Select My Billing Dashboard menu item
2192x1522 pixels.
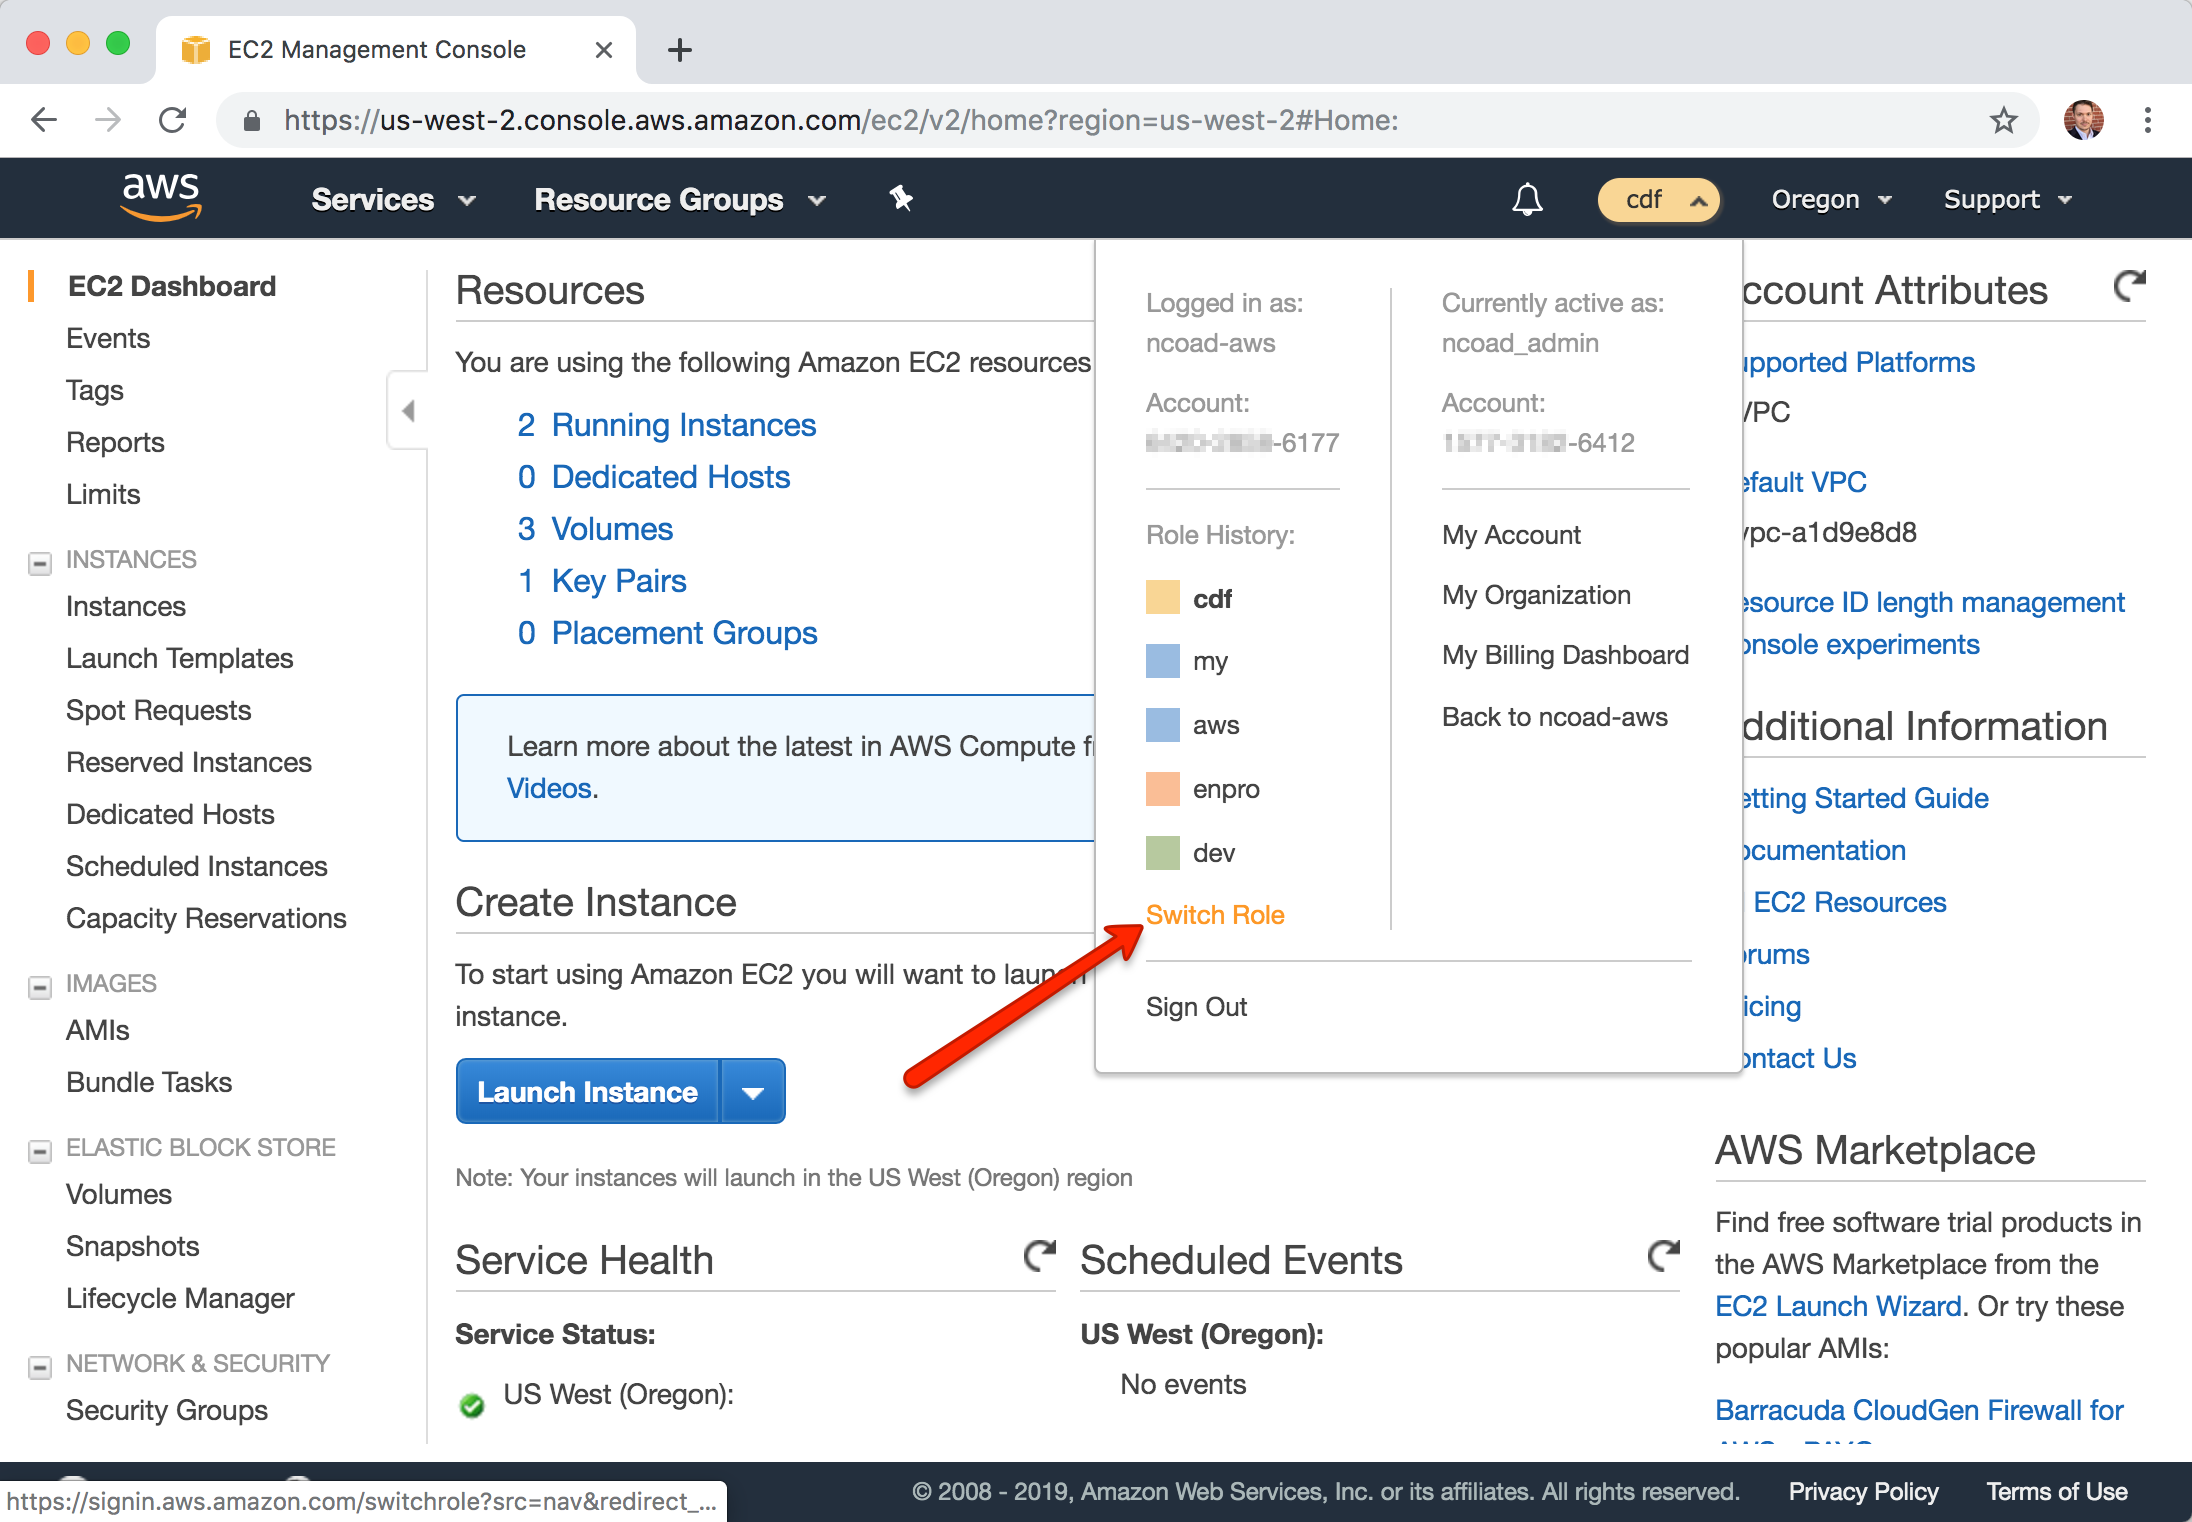(1564, 655)
